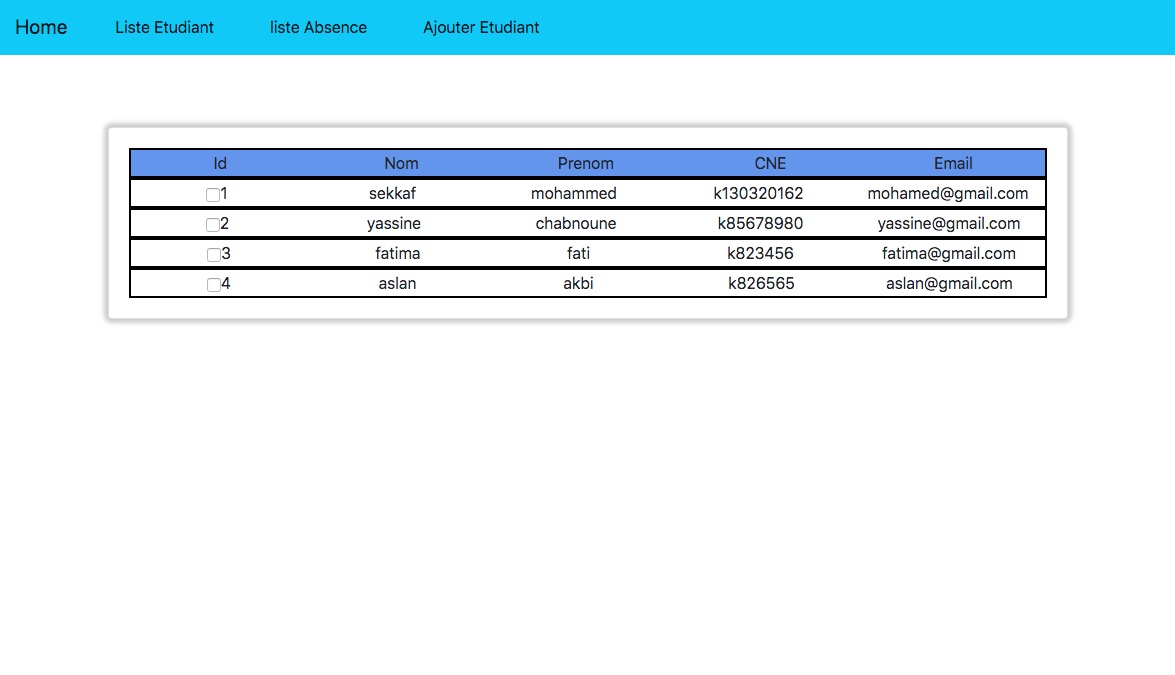Select mohammed in the Prenom column
Screen dimensions: 1175x675
576,193
